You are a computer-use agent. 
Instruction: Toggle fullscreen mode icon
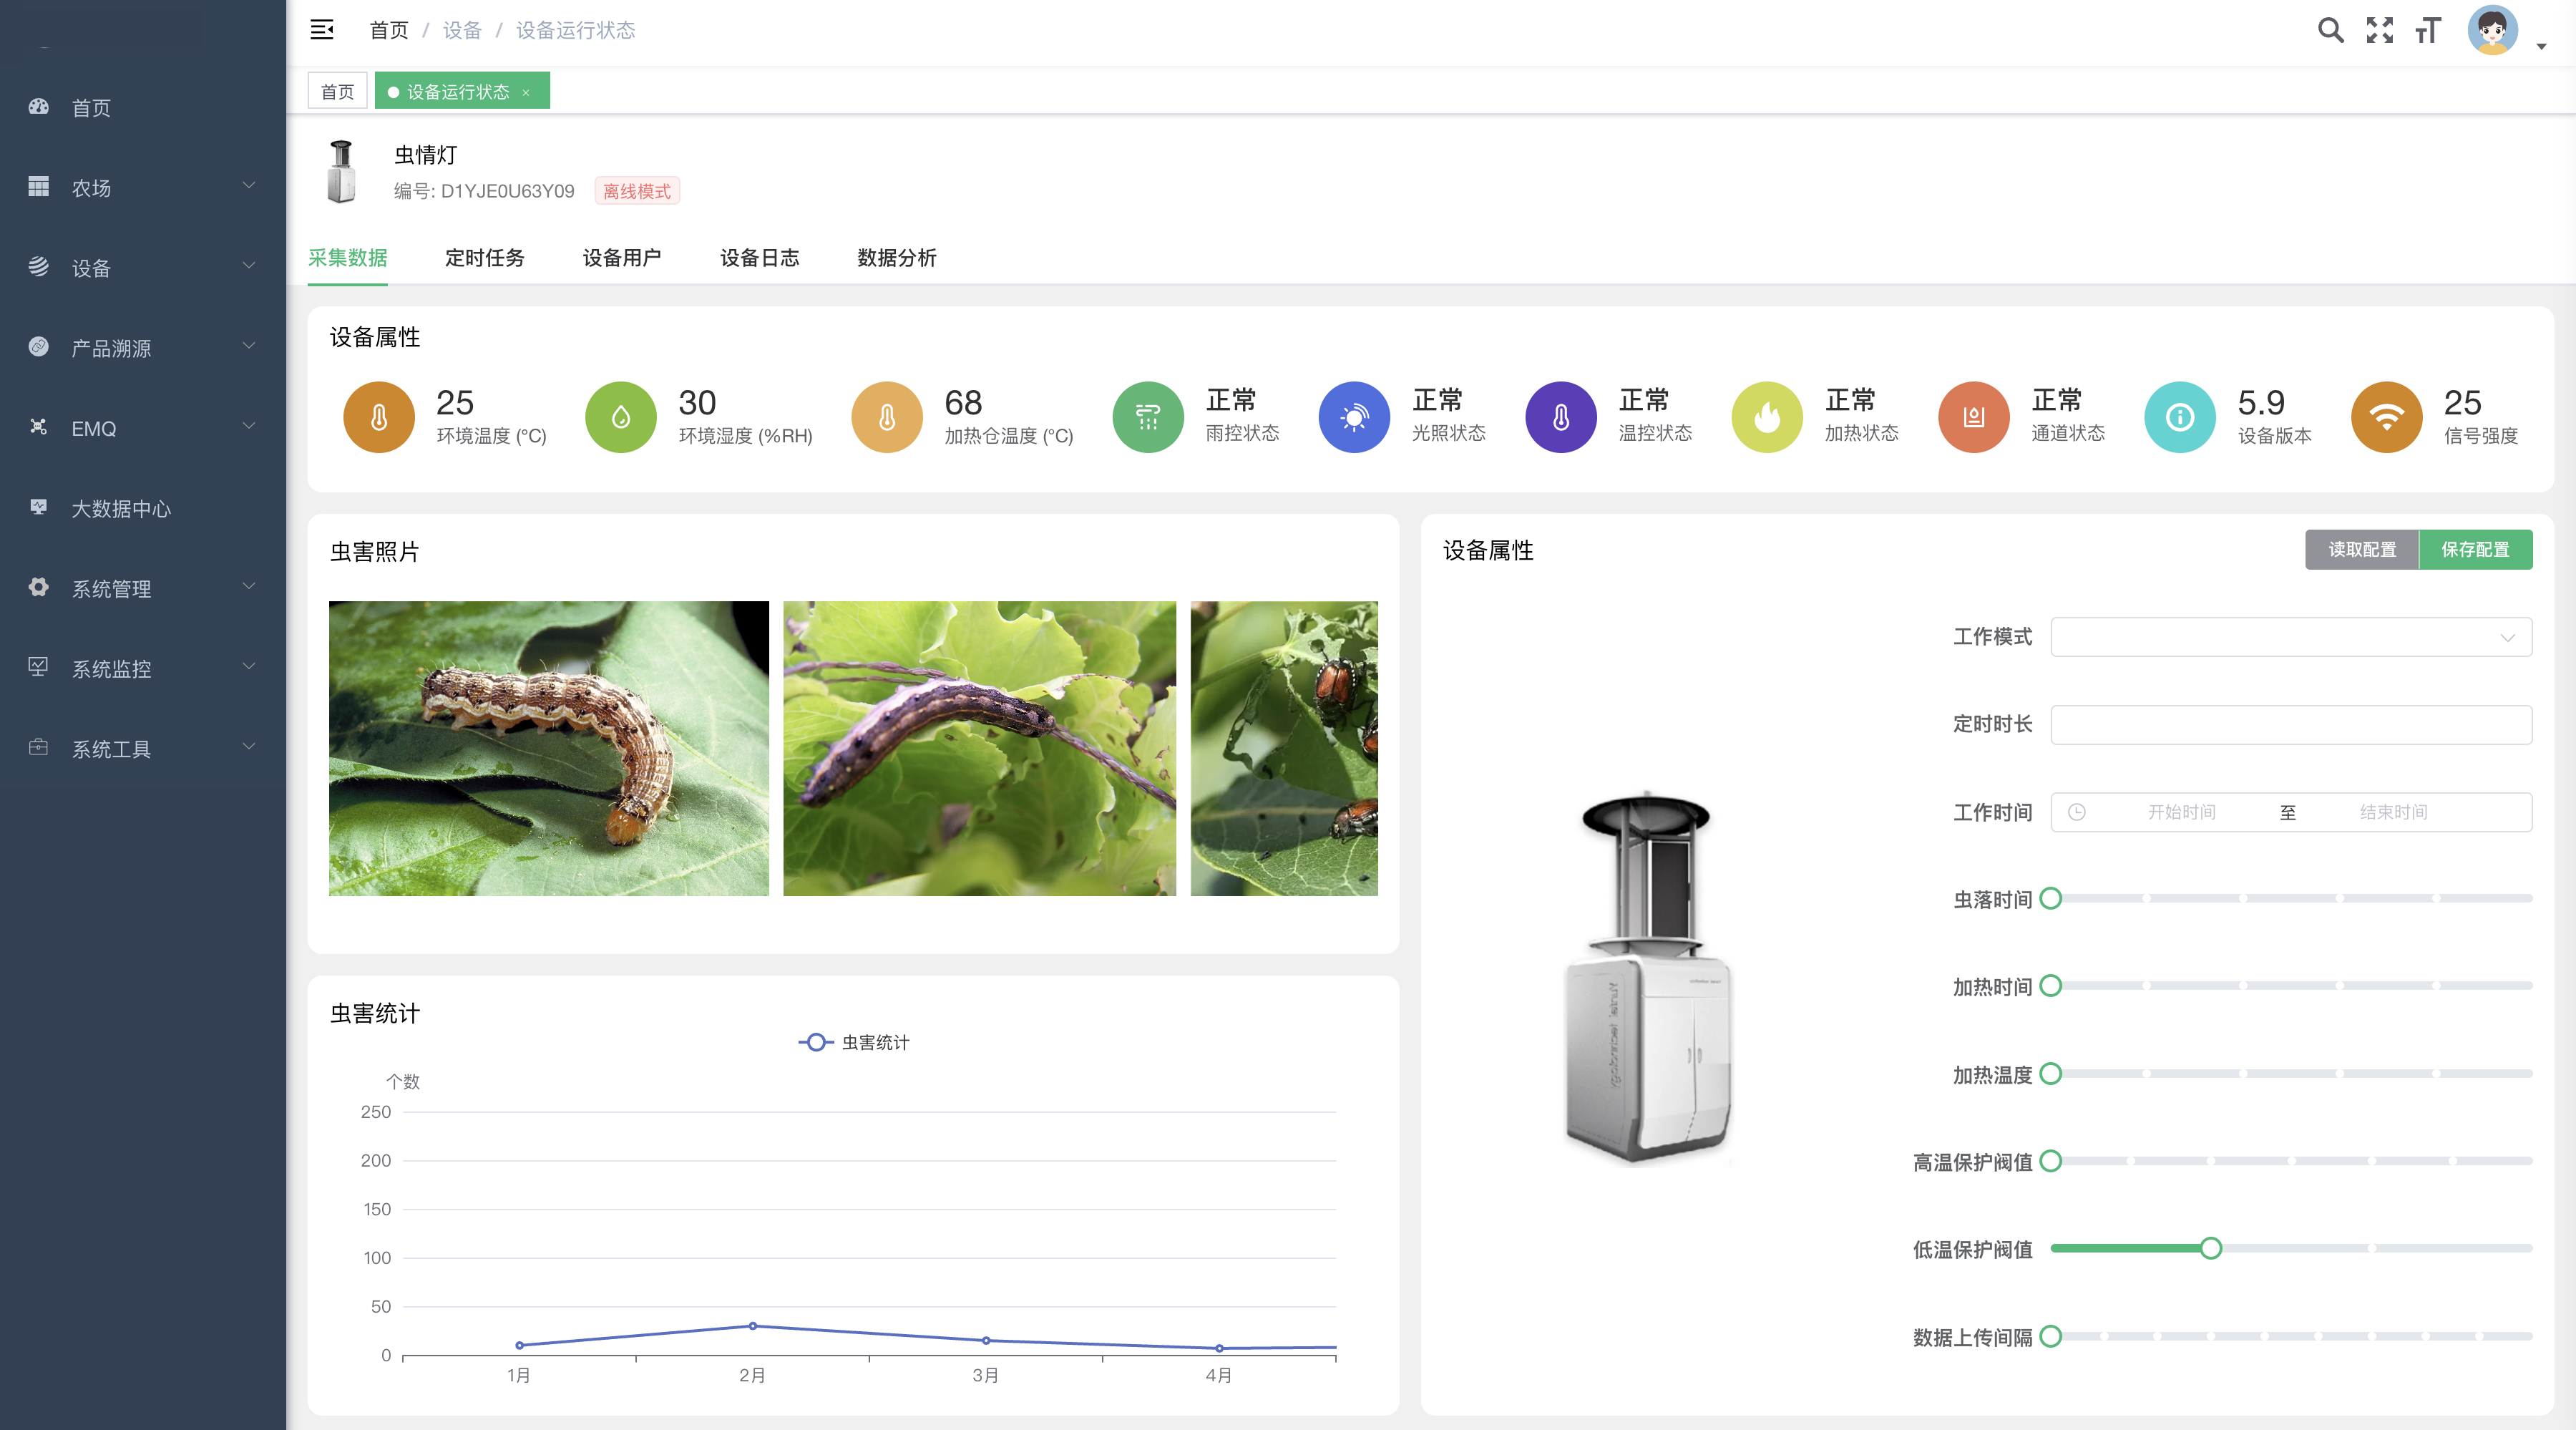2379,30
